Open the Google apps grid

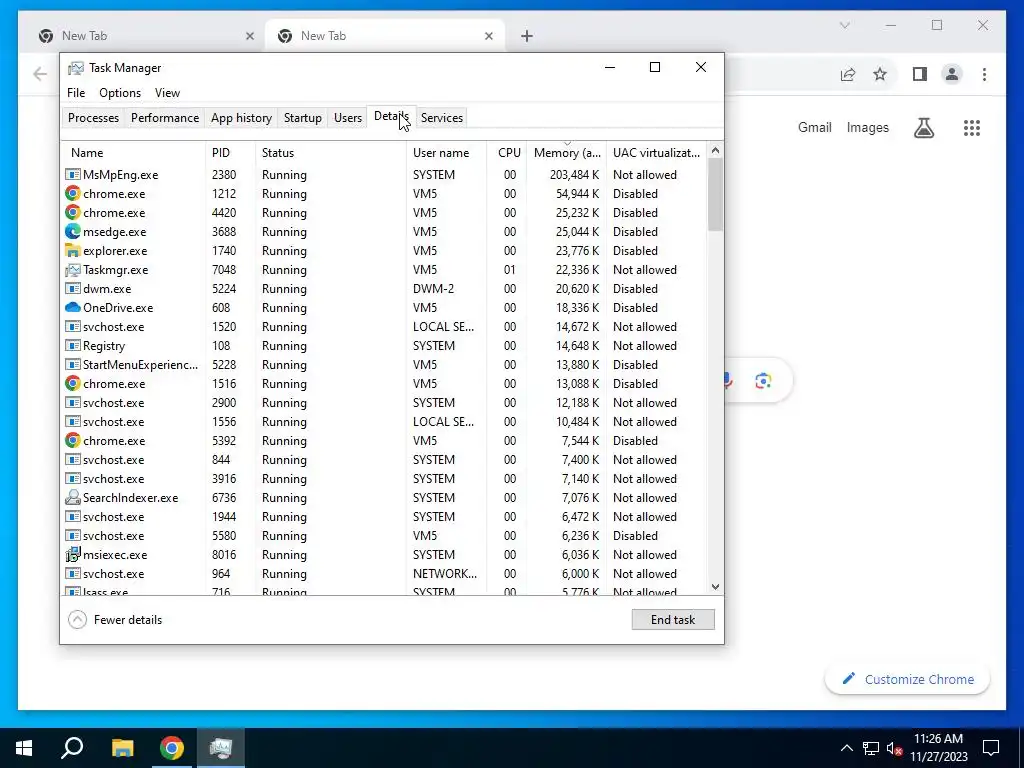tap(972, 127)
